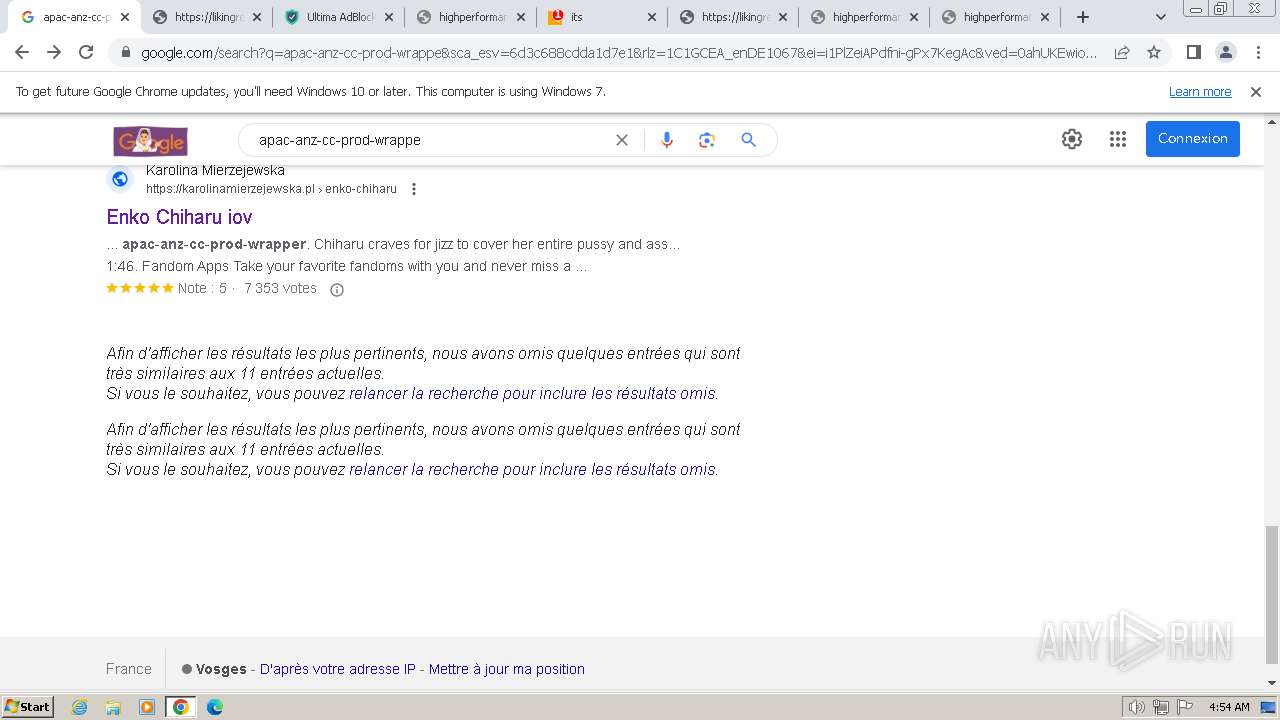Share this page via address bar icon

click(1122, 52)
